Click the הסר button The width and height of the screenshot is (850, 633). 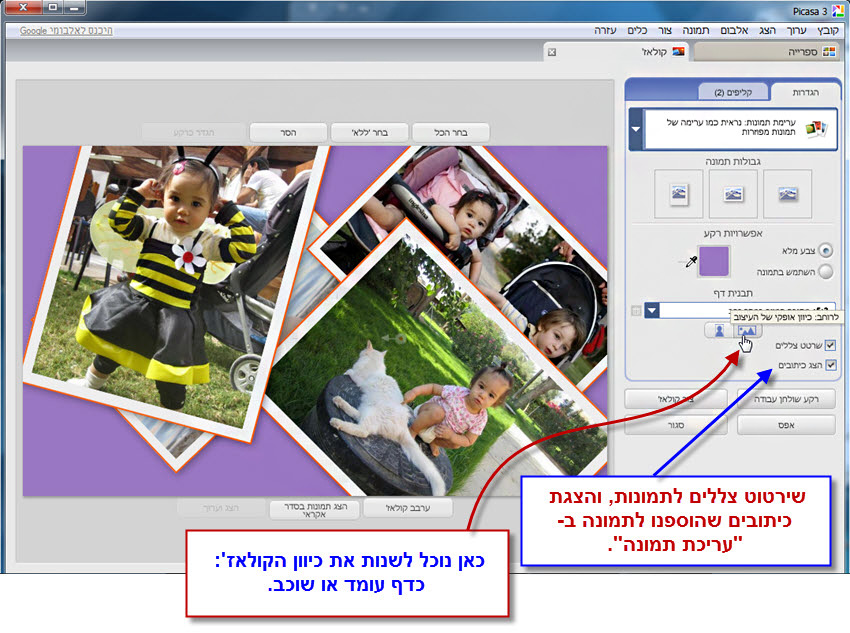288,132
